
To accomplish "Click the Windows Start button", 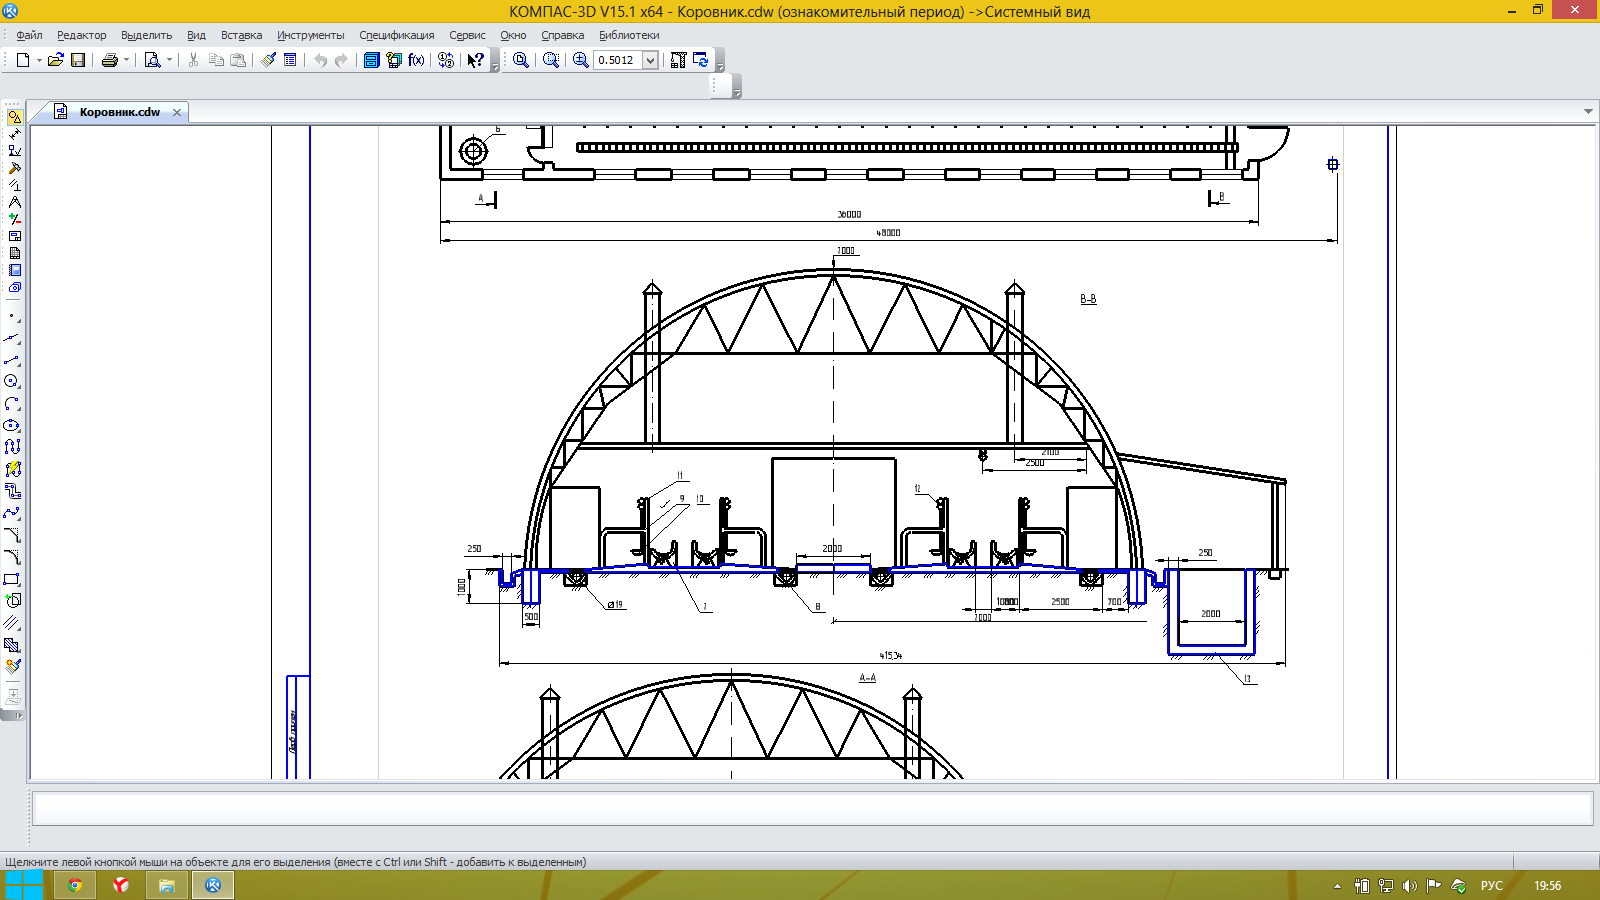I will [x=23, y=885].
